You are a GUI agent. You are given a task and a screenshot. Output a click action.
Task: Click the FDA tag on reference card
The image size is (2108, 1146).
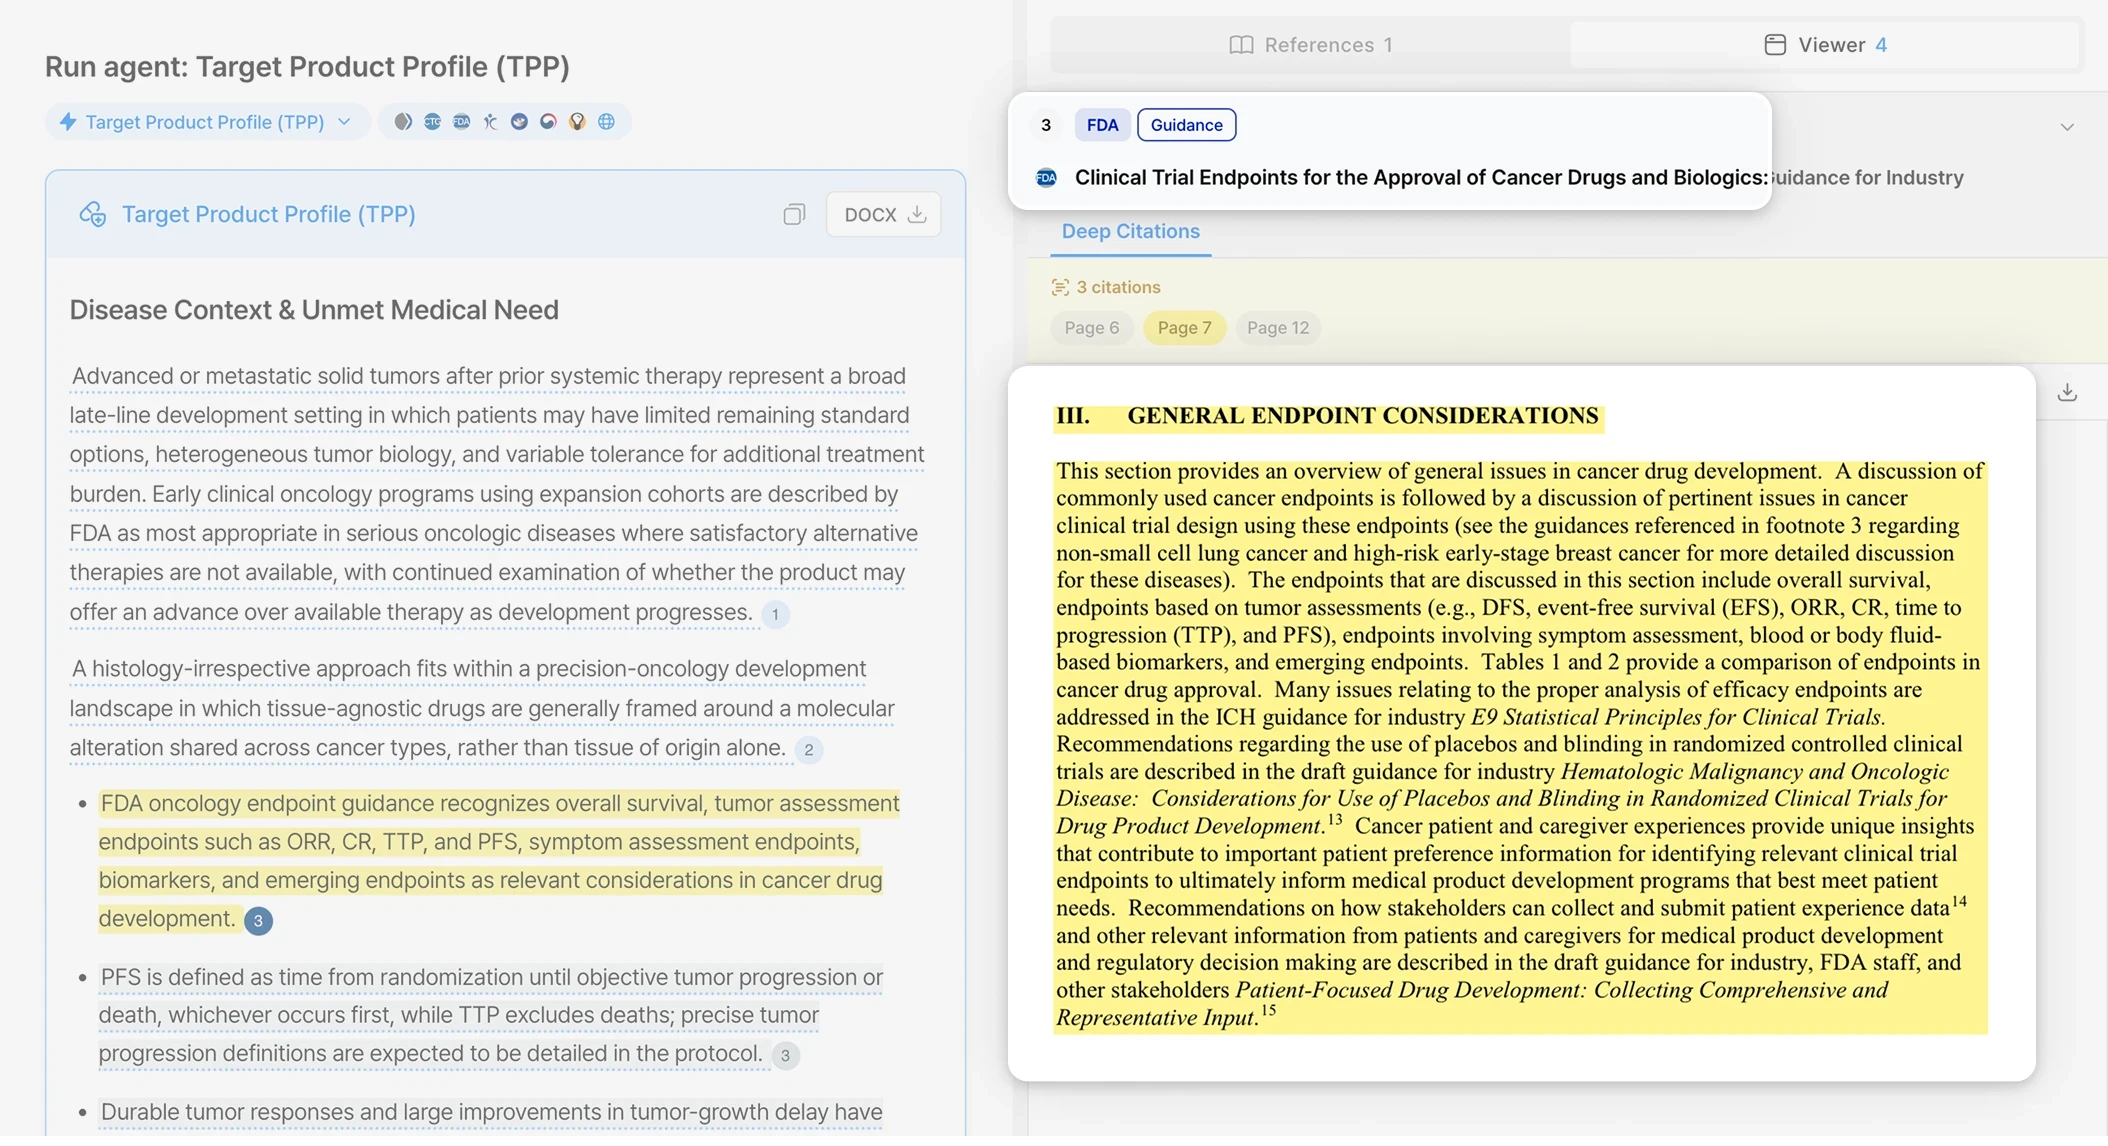[x=1102, y=125]
